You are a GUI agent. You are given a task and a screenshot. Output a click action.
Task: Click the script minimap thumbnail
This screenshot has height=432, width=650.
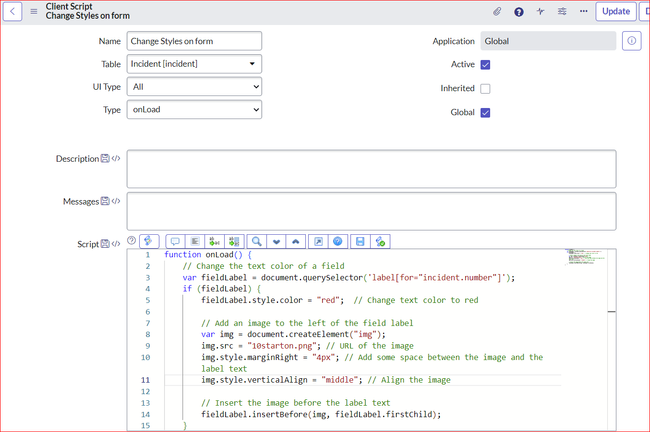585,257
